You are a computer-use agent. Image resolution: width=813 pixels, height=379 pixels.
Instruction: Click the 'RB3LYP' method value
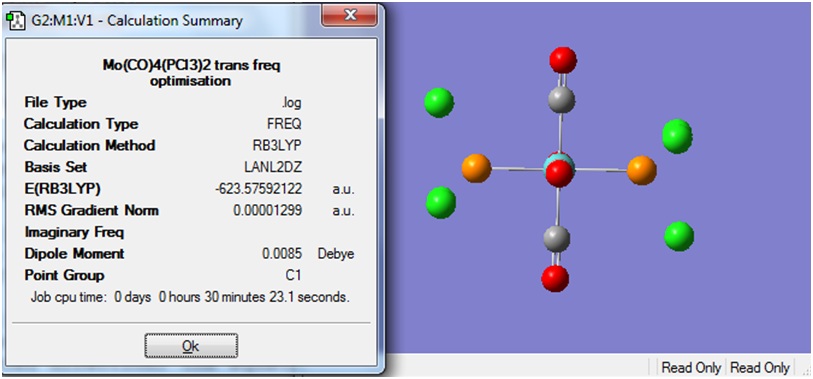click(278, 146)
